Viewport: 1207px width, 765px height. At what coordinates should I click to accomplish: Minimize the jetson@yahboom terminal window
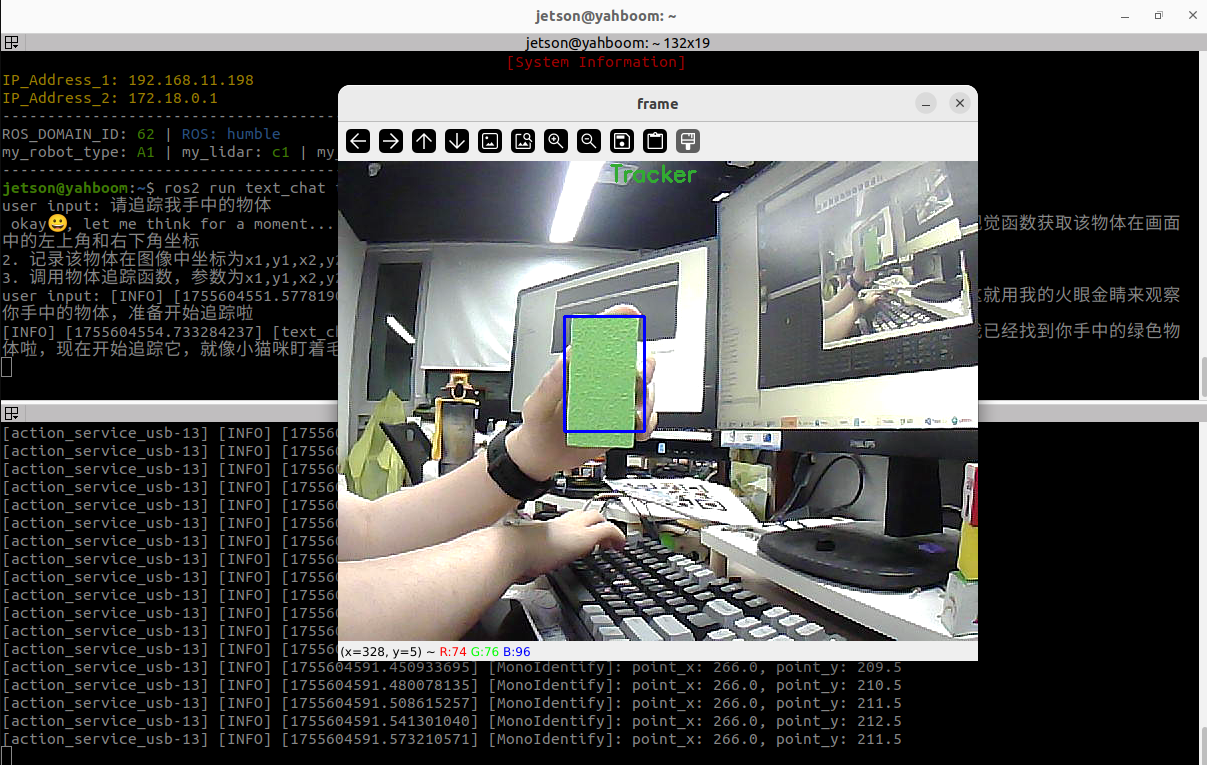coord(1126,16)
